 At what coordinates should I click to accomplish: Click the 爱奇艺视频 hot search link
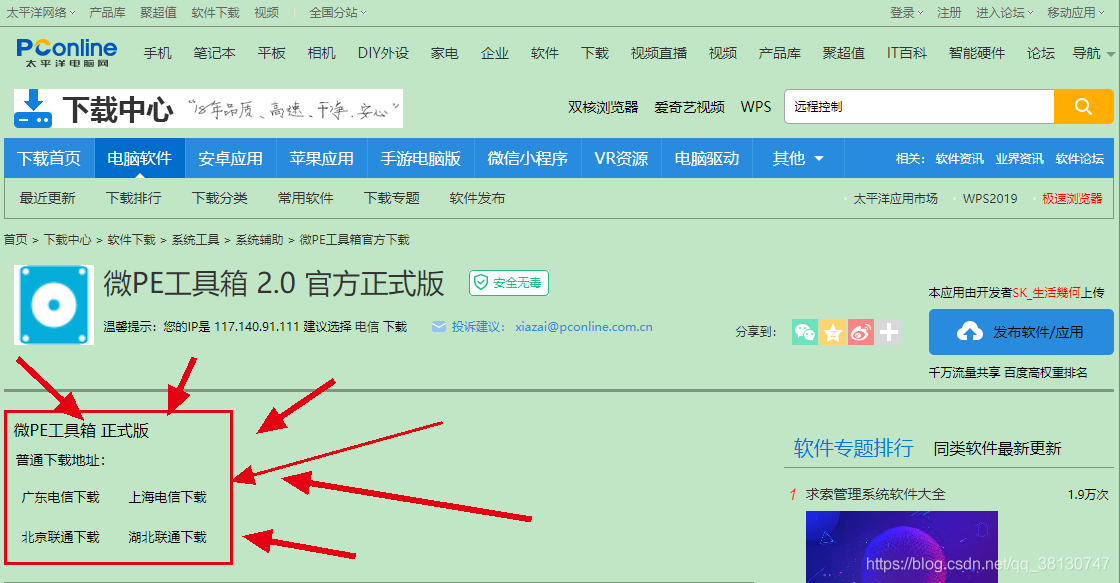click(x=689, y=107)
